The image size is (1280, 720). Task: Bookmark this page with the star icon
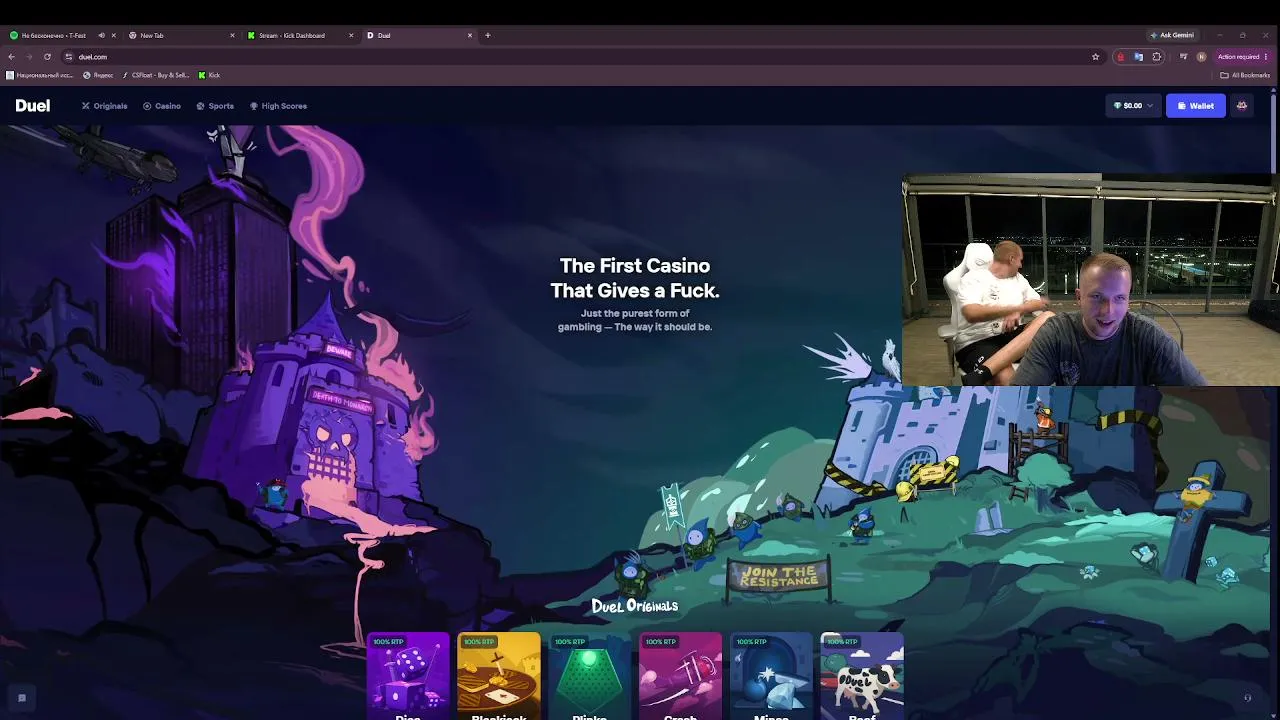(x=1096, y=57)
